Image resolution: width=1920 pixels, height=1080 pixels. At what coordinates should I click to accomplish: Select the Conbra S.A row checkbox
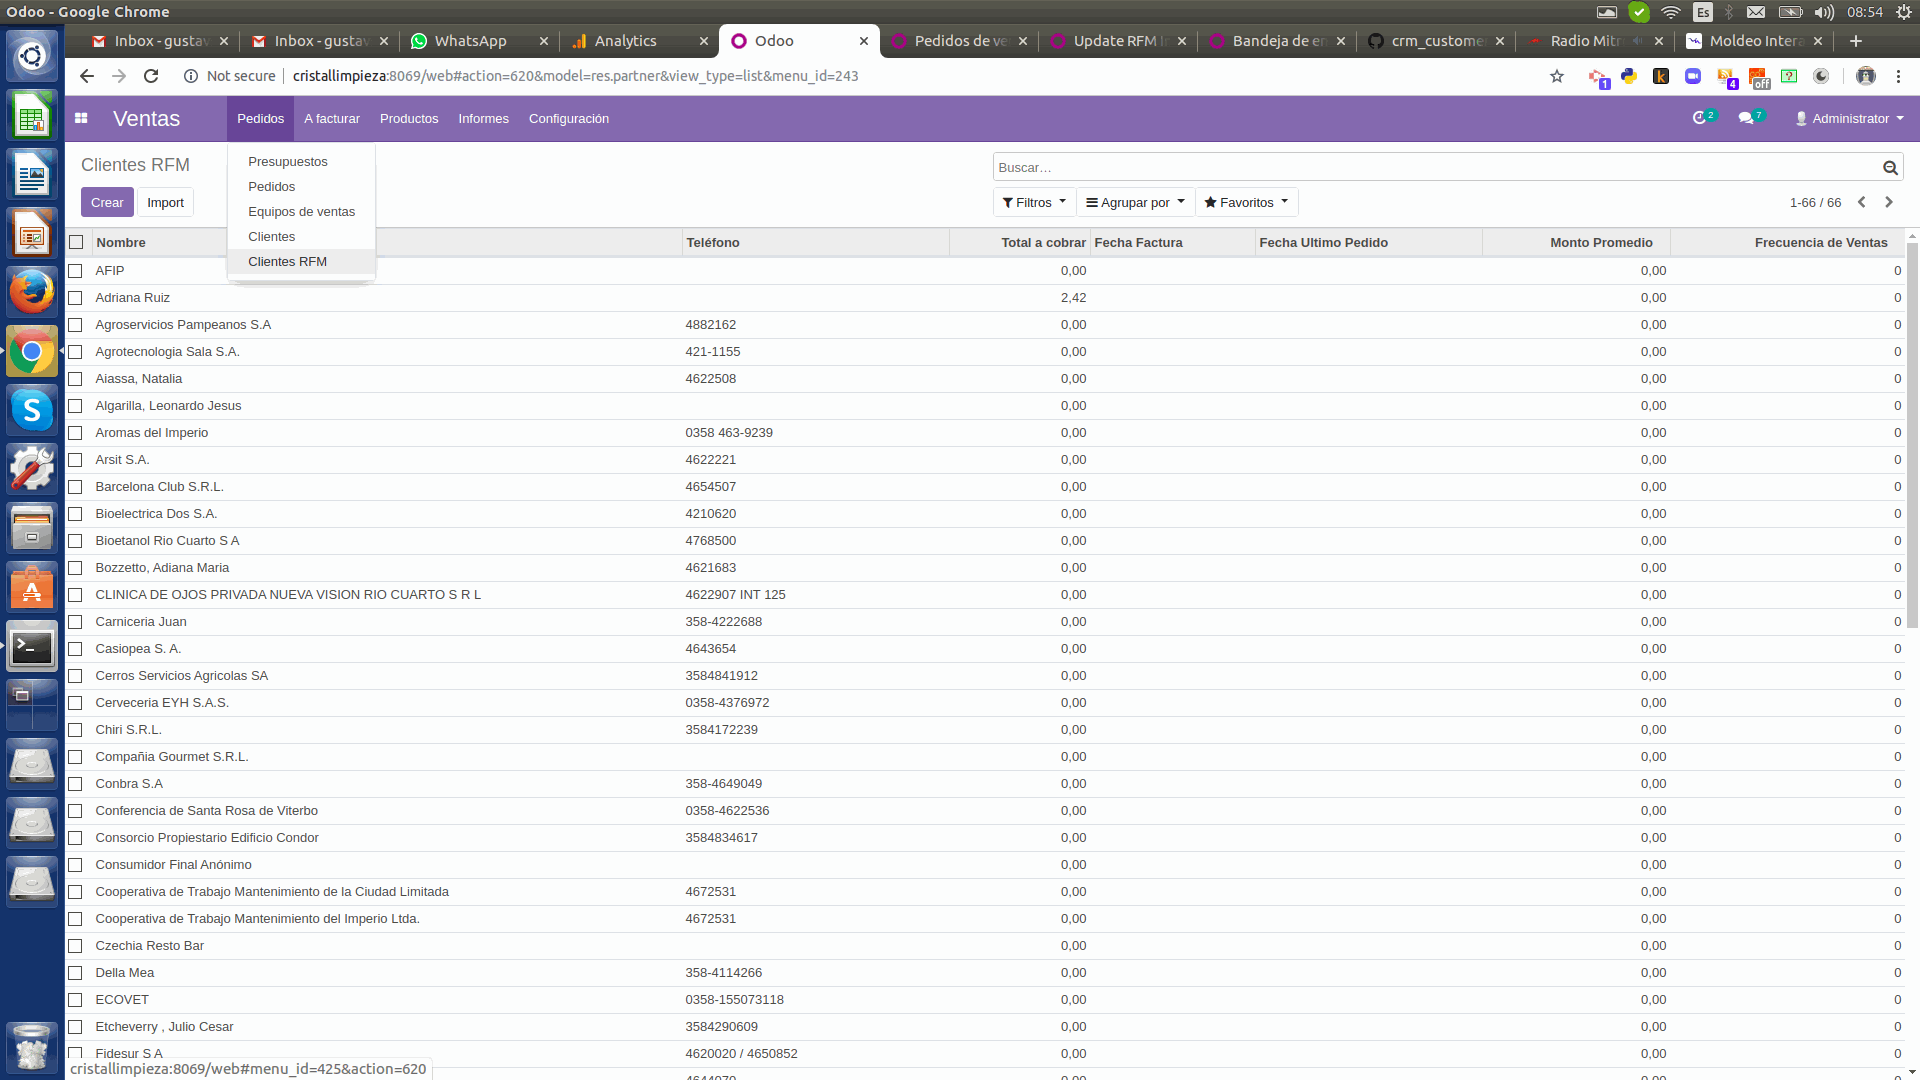(76, 784)
